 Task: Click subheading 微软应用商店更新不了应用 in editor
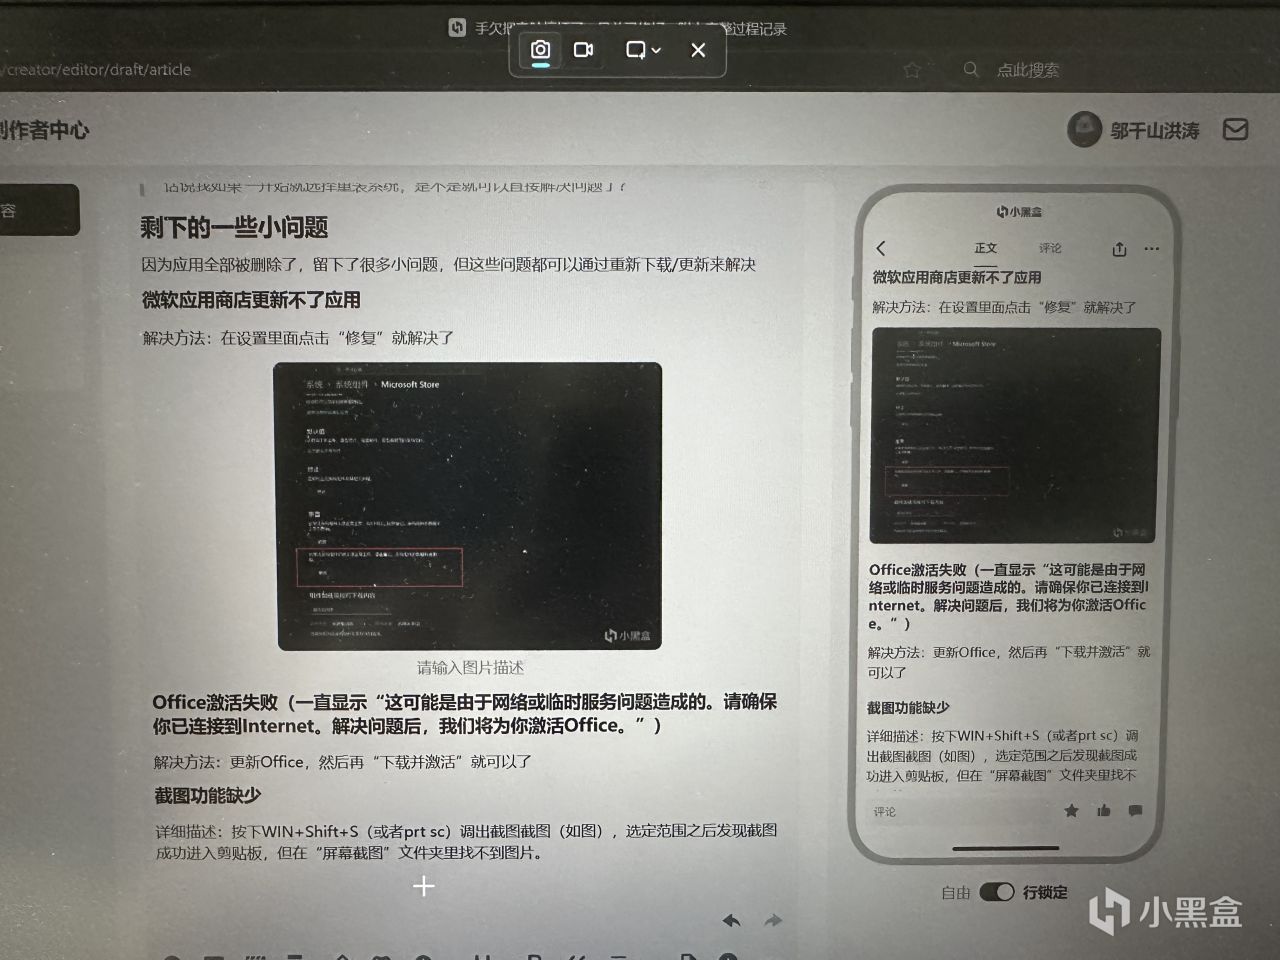[x=251, y=300]
